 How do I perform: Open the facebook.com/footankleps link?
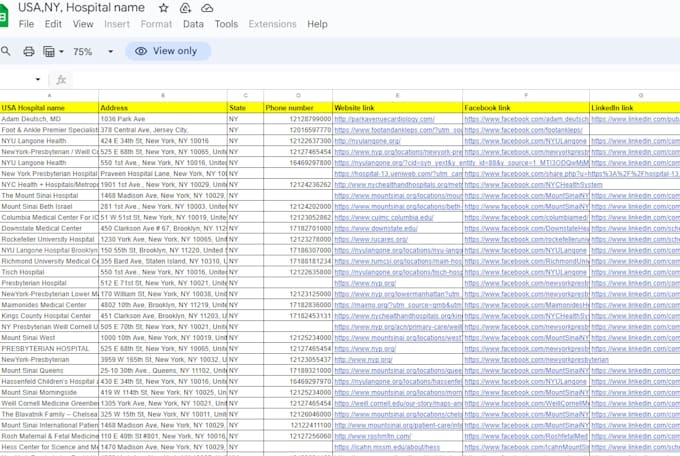tap(523, 130)
